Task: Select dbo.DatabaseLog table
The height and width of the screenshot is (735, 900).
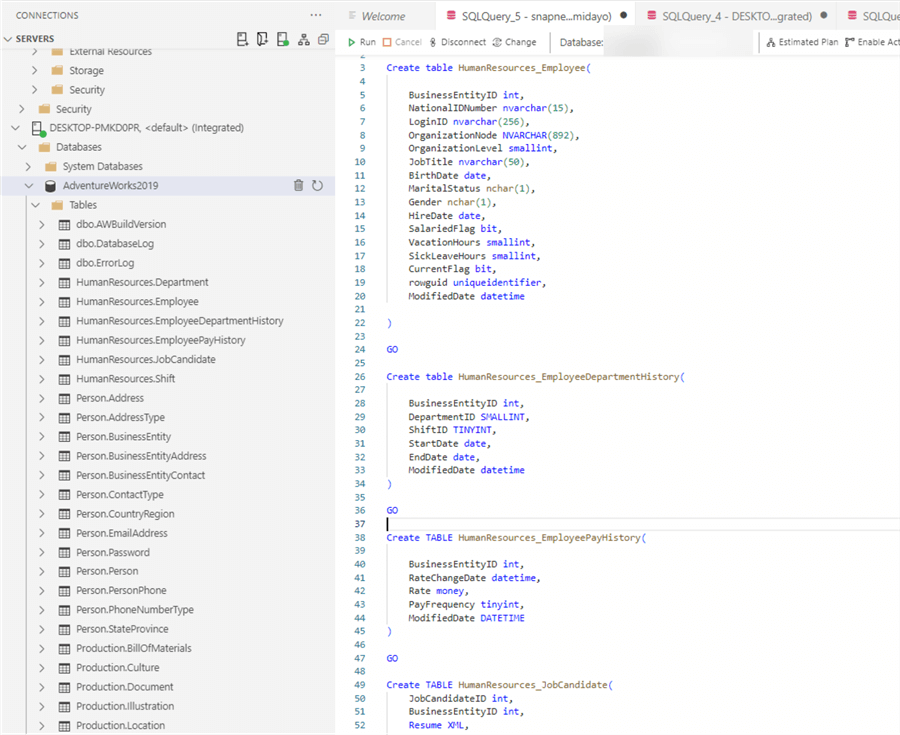Action: click(115, 244)
